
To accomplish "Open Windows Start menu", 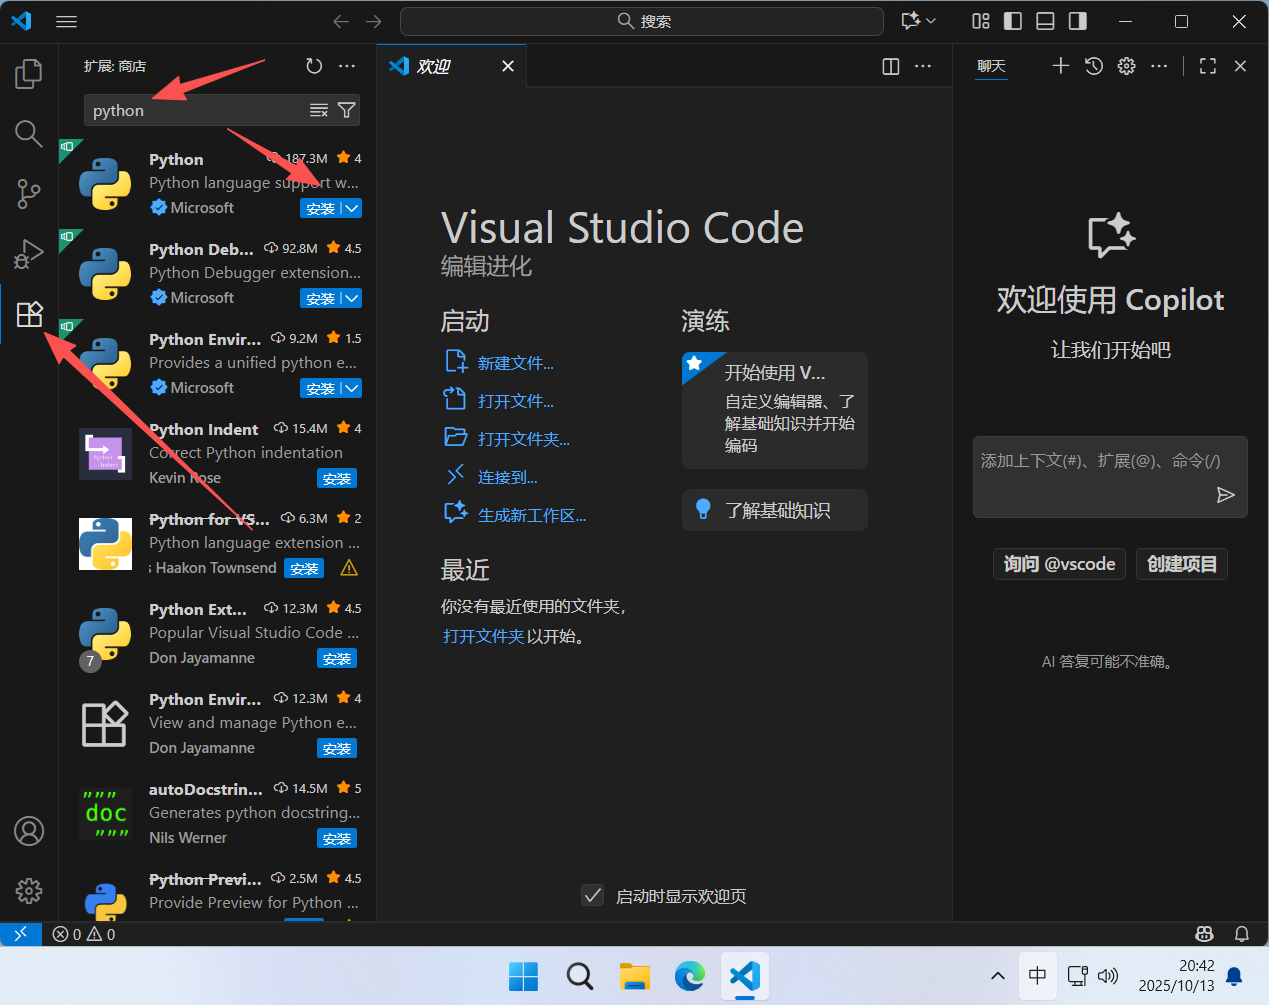I will click(x=524, y=976).
